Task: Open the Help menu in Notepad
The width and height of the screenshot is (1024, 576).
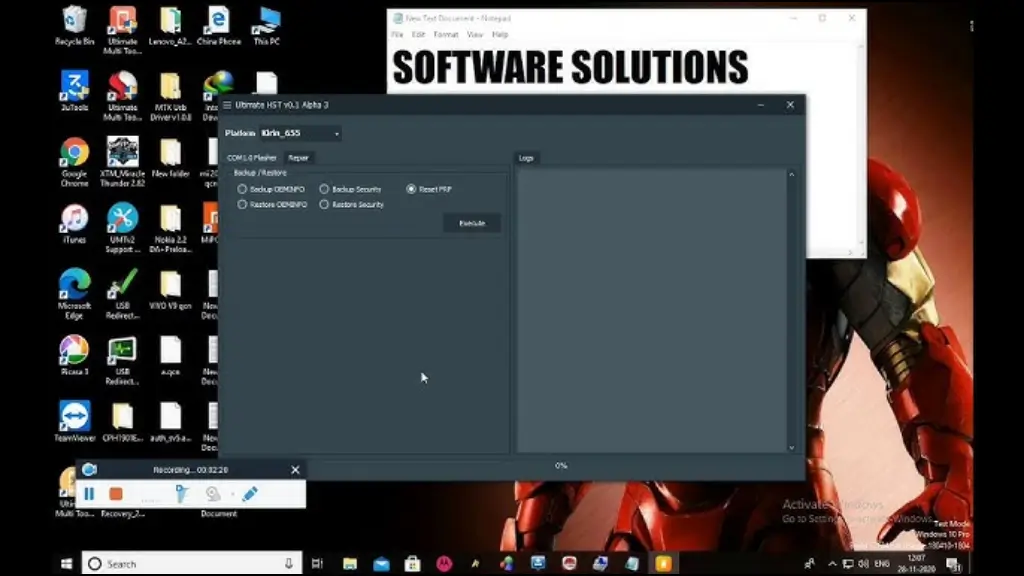Action: click(x=500, y=35)
